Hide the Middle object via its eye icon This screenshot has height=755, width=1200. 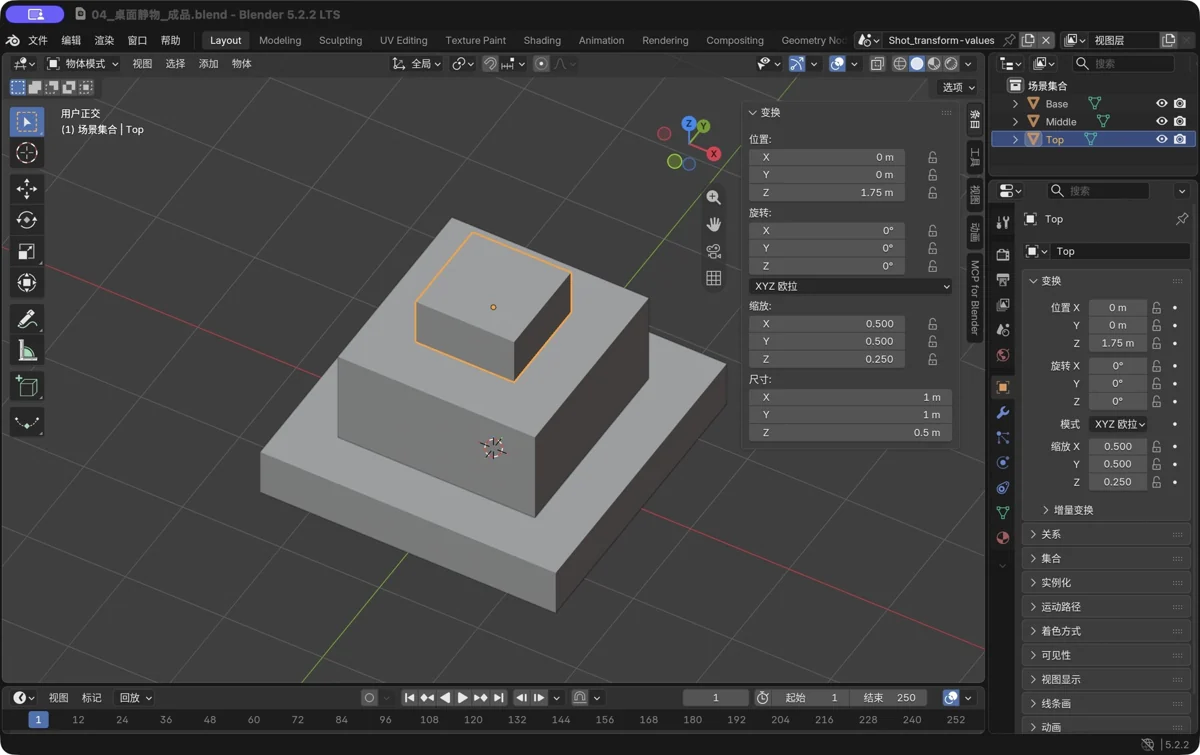[x=1161, y=122]
